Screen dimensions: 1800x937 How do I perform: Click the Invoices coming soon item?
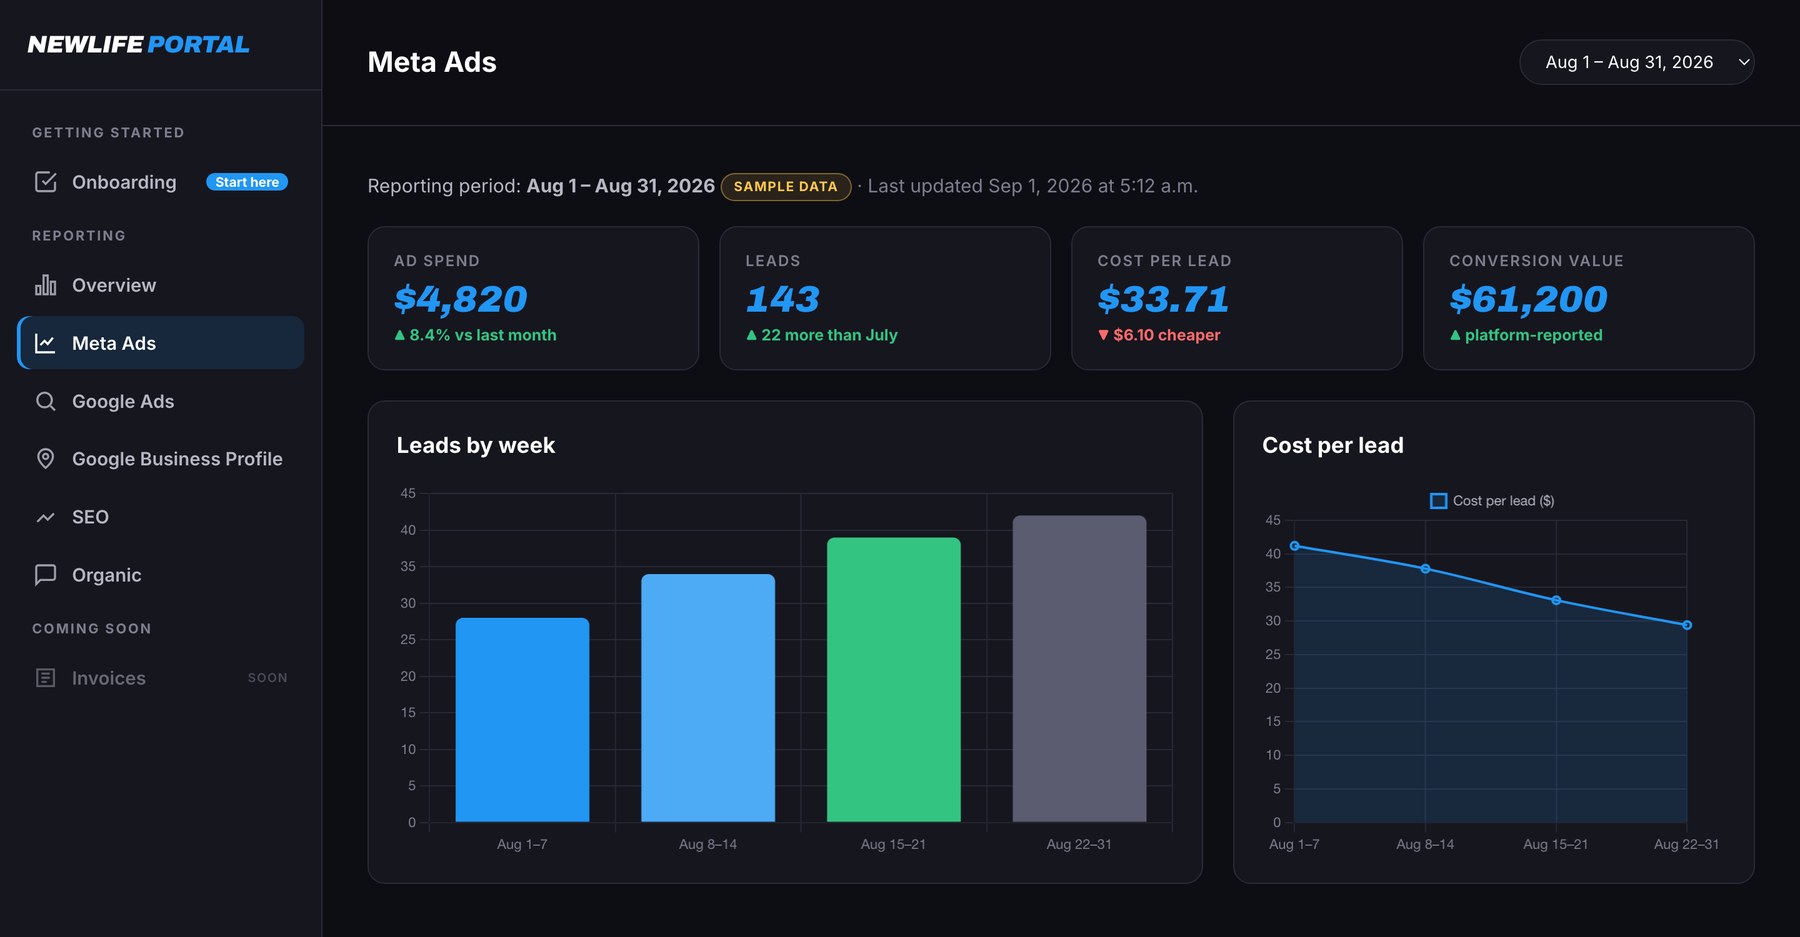tap(160, 678)
